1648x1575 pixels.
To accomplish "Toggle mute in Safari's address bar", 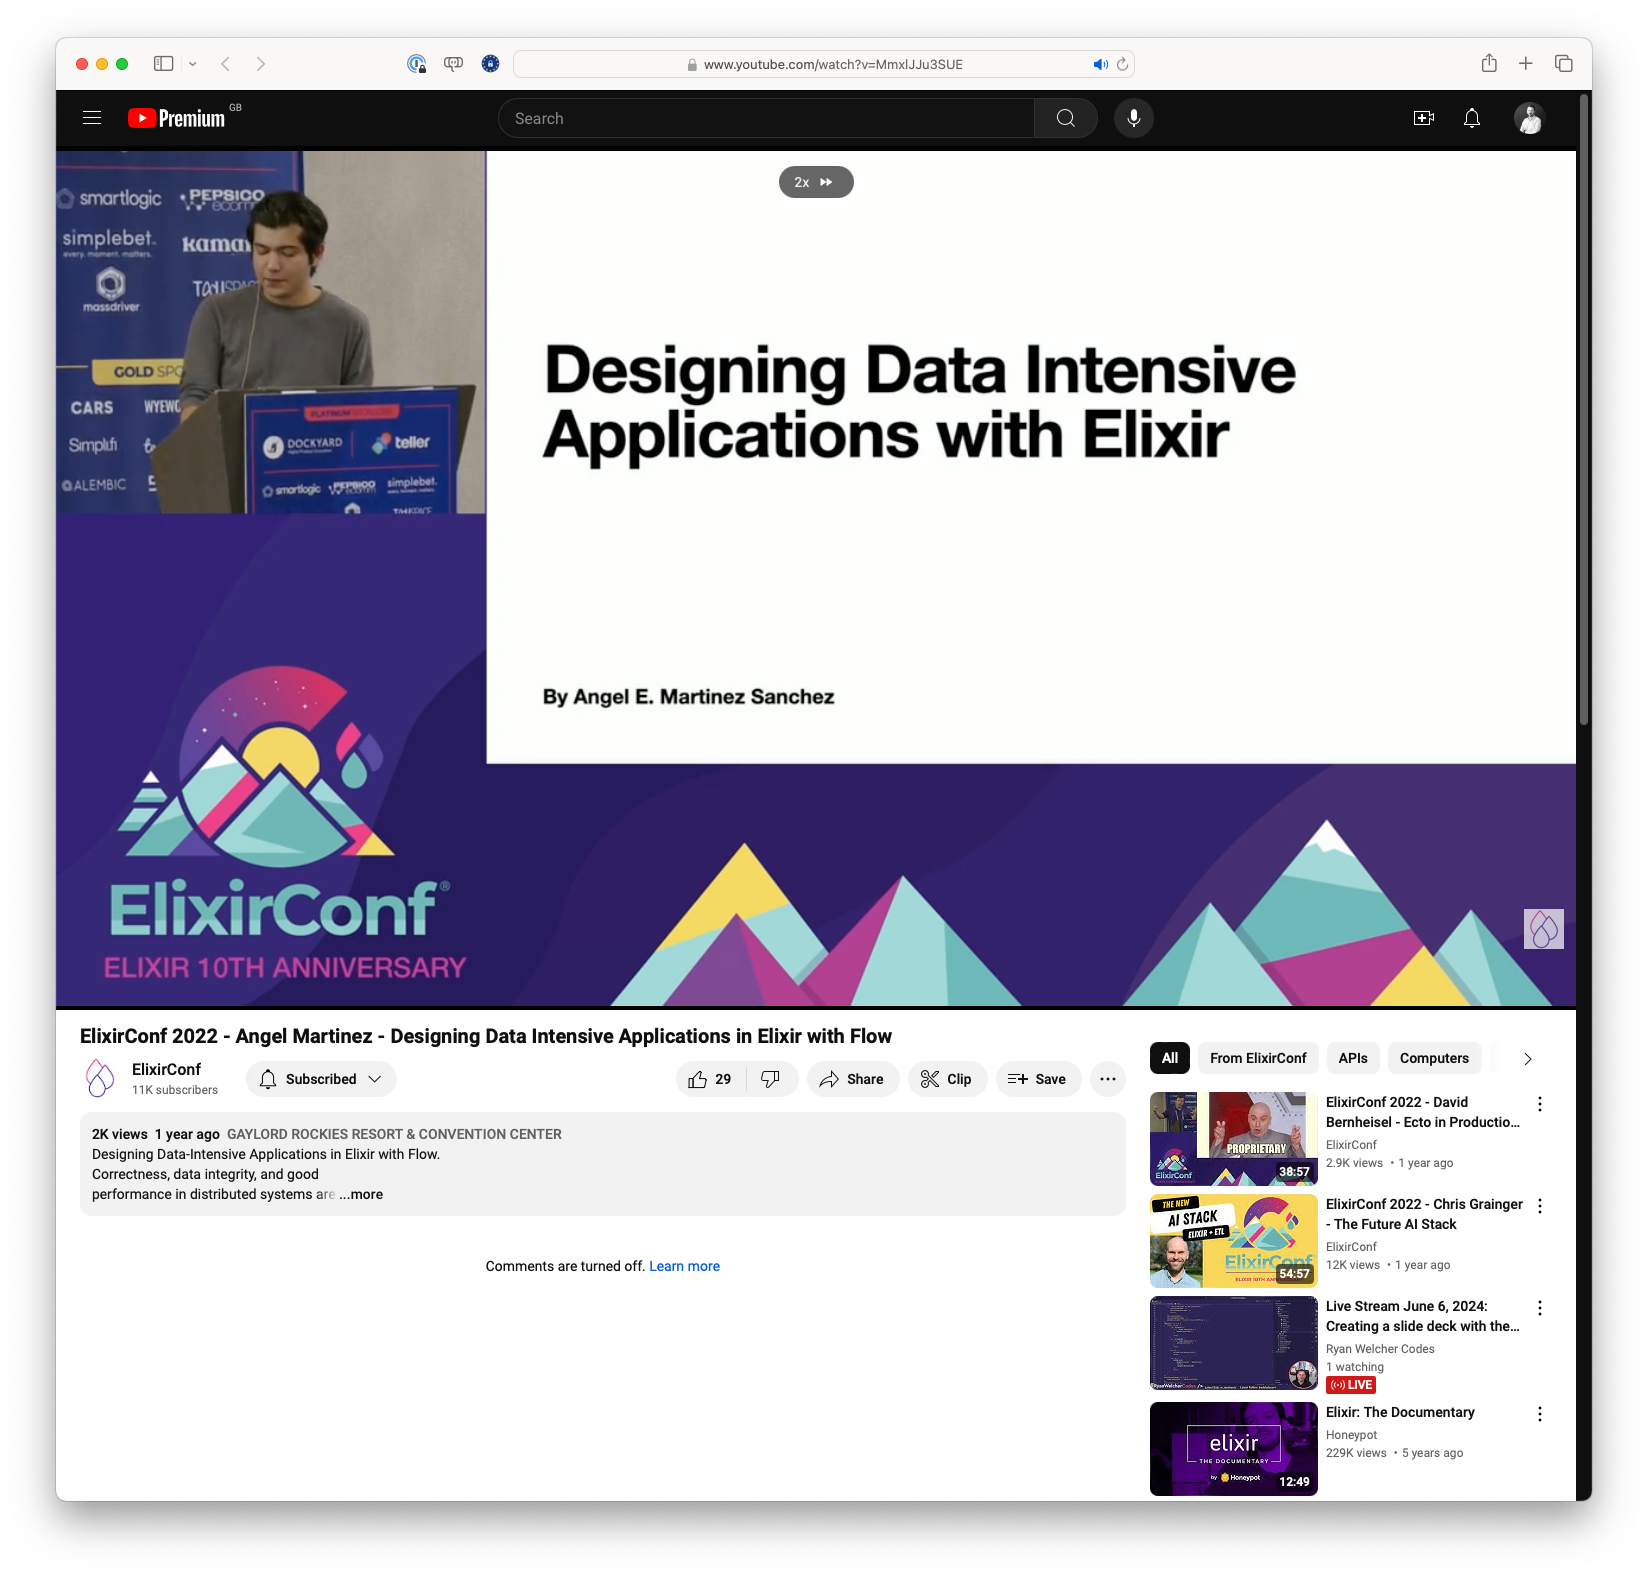I will [1101, 63].
